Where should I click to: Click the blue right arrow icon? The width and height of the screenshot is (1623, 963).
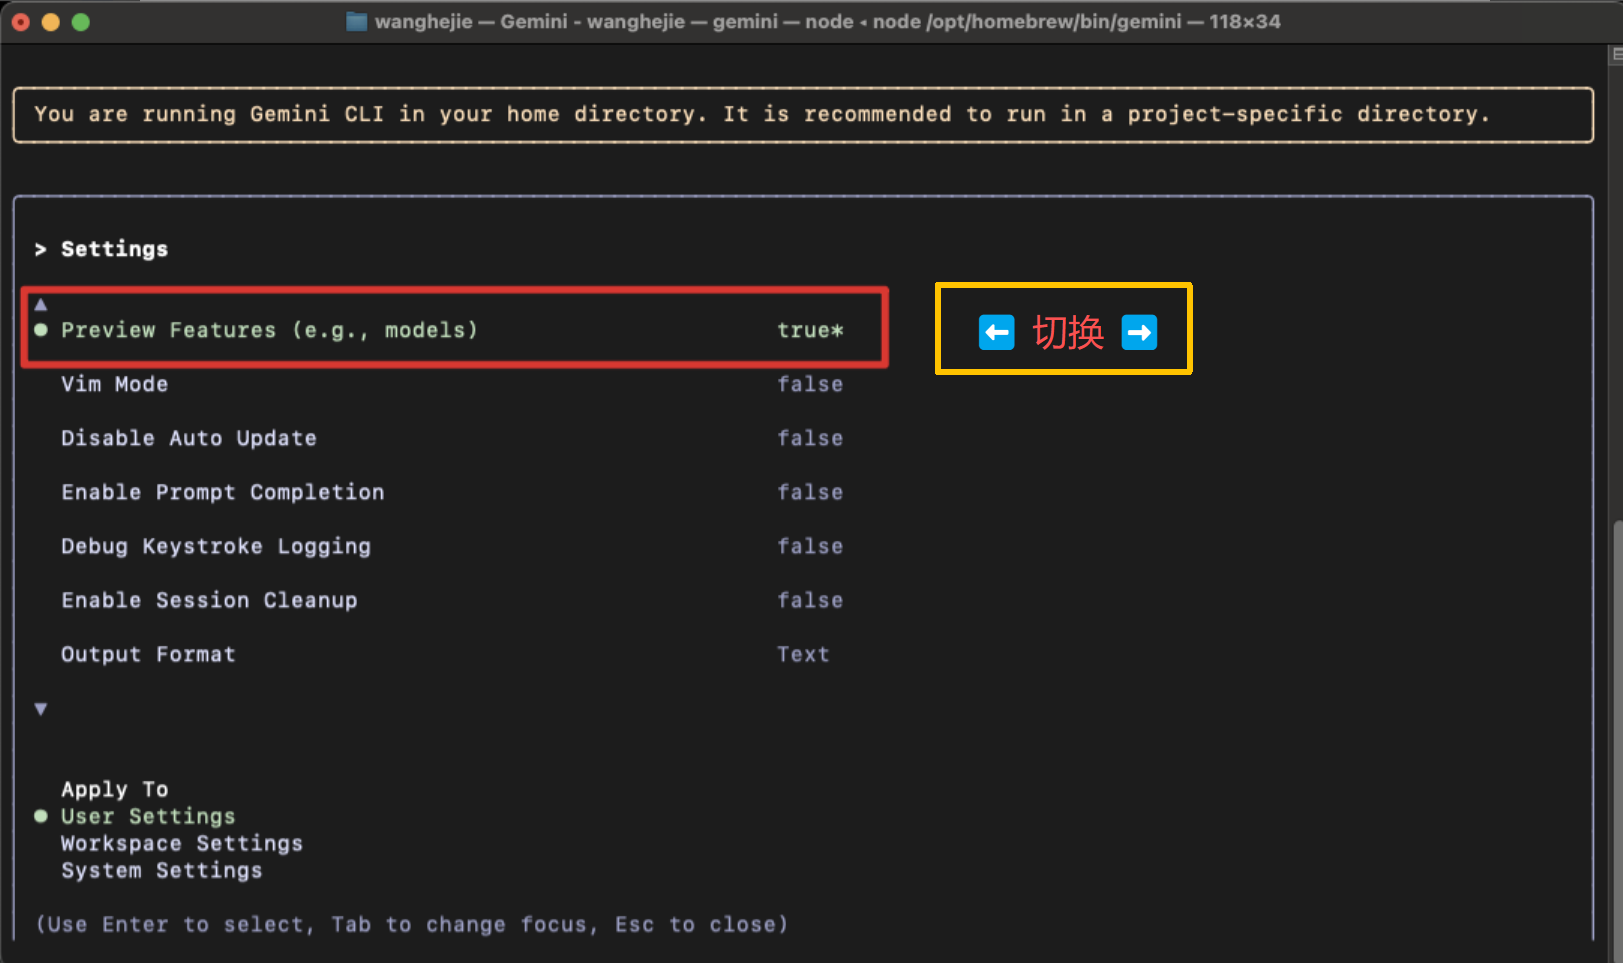1139,332
